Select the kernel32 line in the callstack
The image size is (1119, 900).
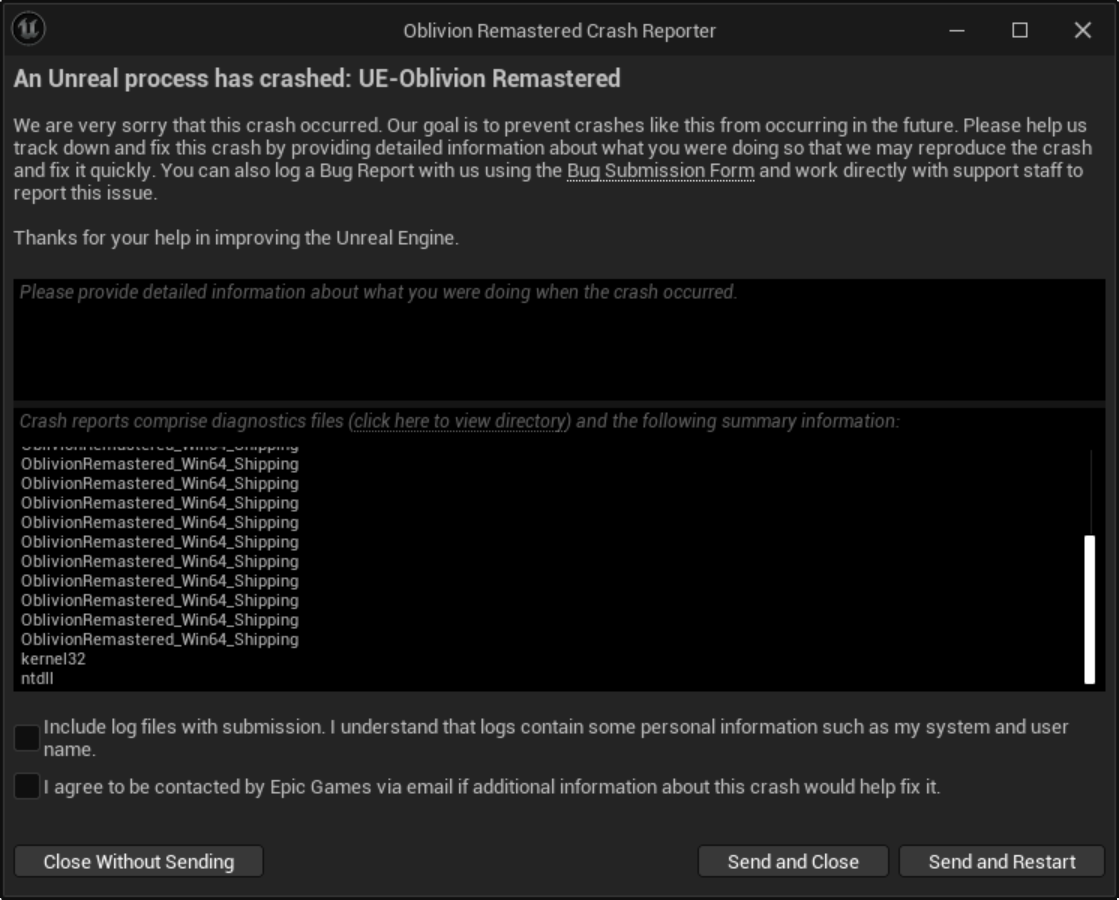click(53, 659)
